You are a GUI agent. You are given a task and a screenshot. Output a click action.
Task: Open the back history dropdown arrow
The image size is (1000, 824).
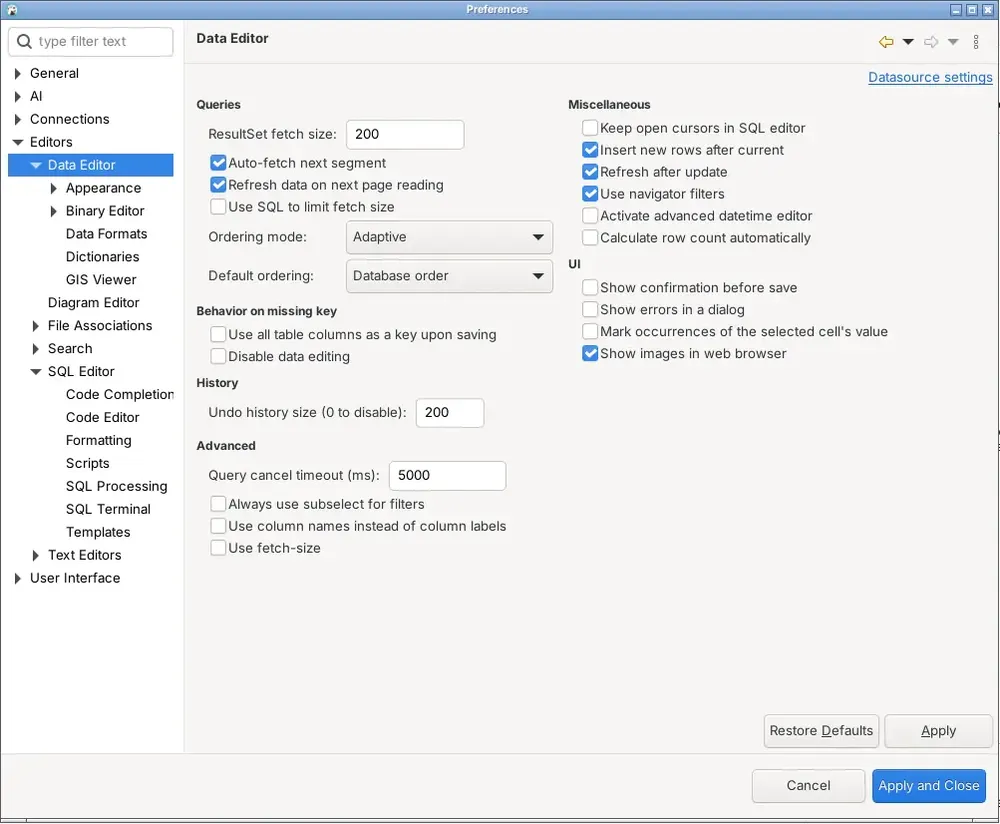pos(908,42)
